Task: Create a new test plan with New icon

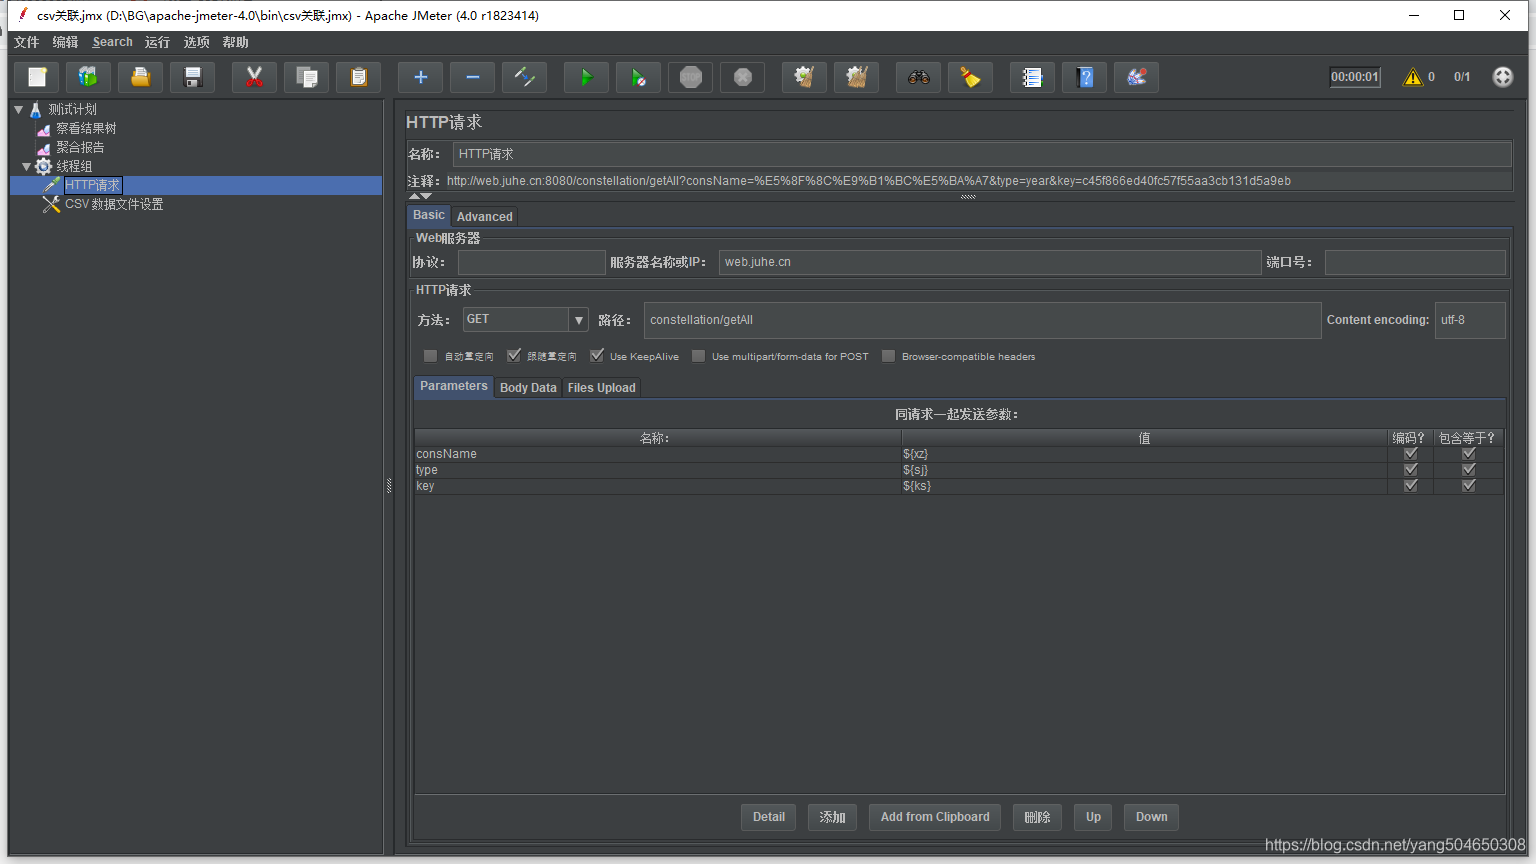Action: (x=37, y=77)
